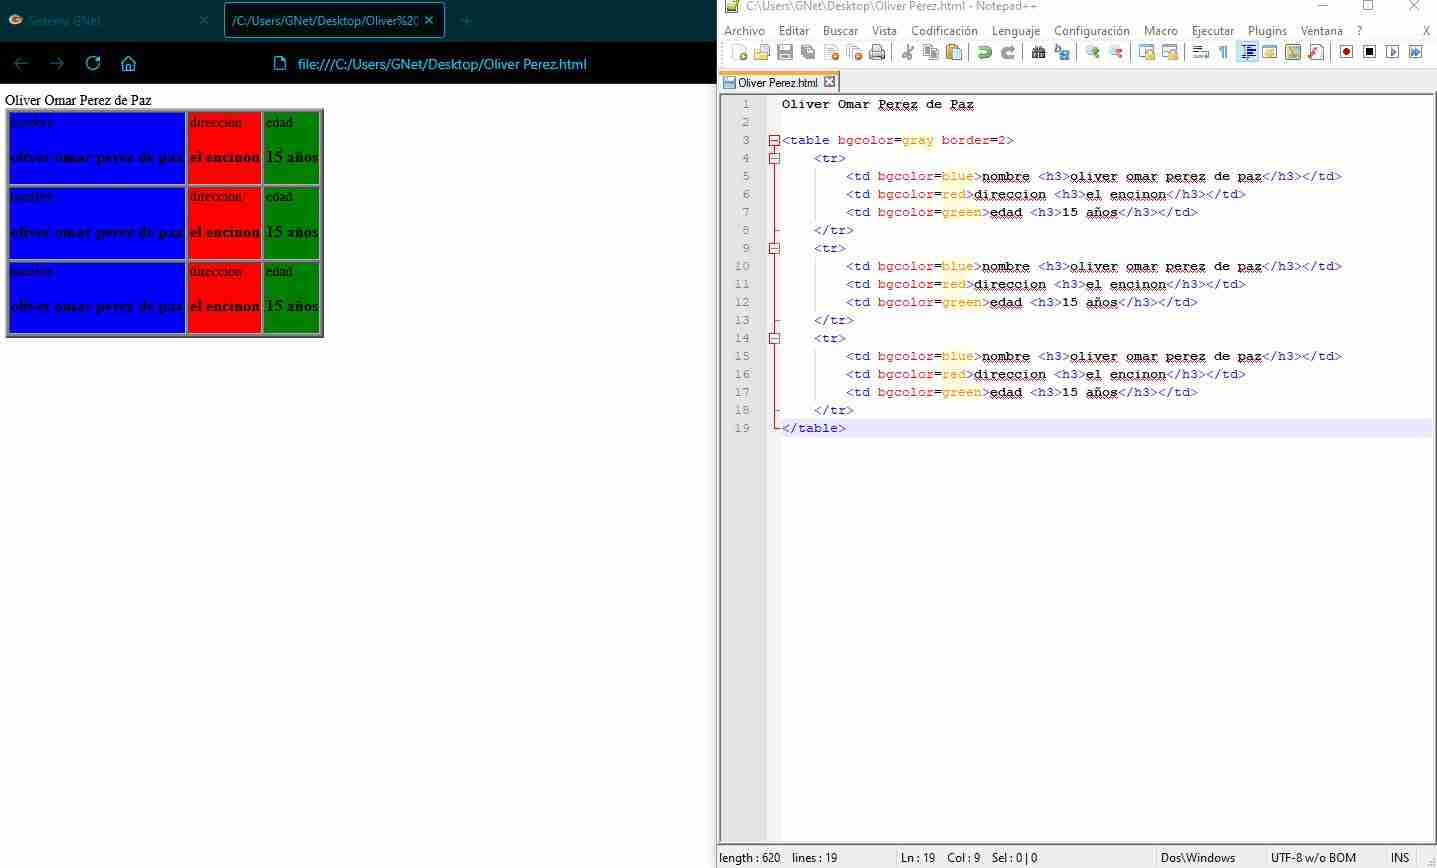Cut selection with scissors icon

(908, 52)
